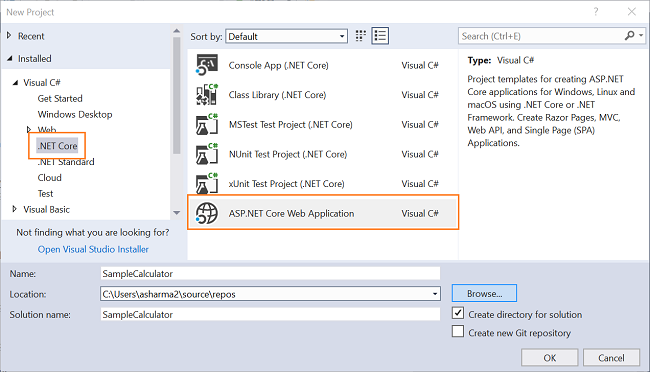The width and height of the screenshot is (650, 372).
Task: Switch to medium icons list view
Action: coord(380,36)
